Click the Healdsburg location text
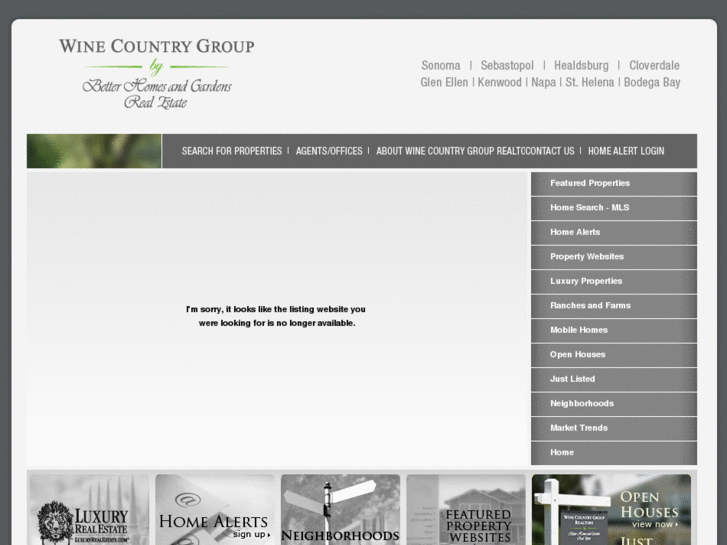The height and width of the screenshot is (545, 727). 581,65
